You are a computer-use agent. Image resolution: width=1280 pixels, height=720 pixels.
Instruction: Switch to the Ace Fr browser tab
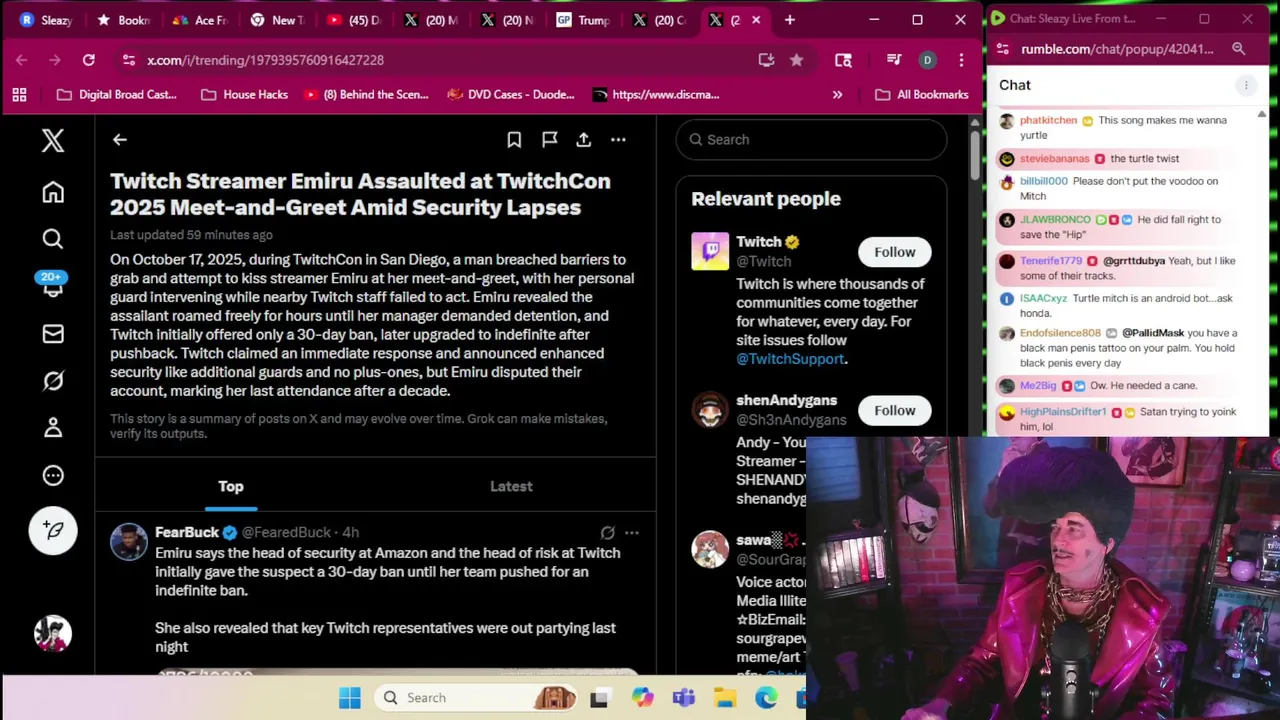pos(200,20)
